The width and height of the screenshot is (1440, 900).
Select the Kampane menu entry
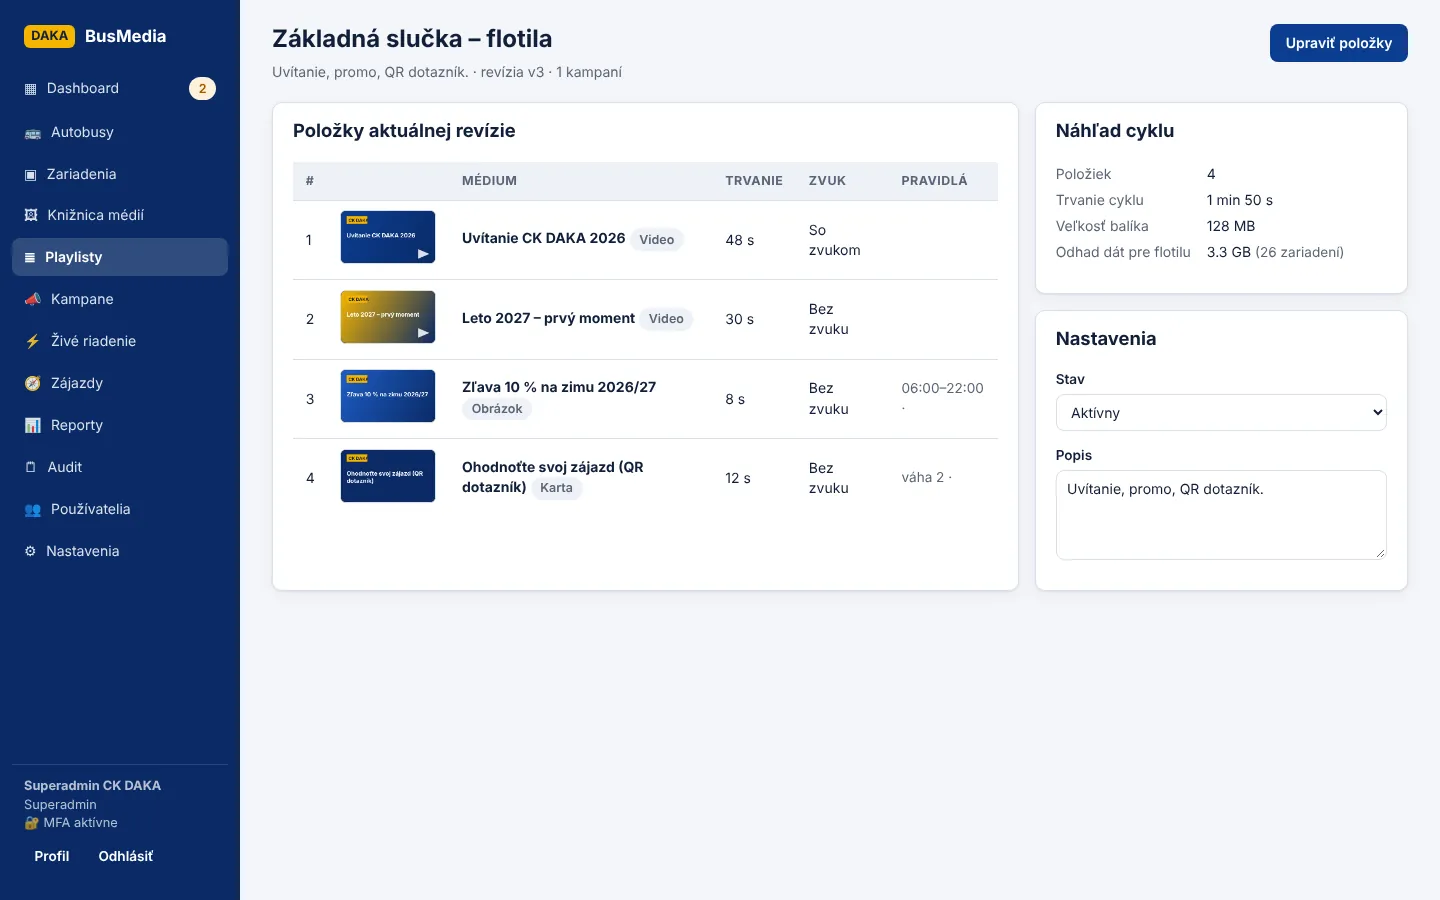click(x=120, y=300)
